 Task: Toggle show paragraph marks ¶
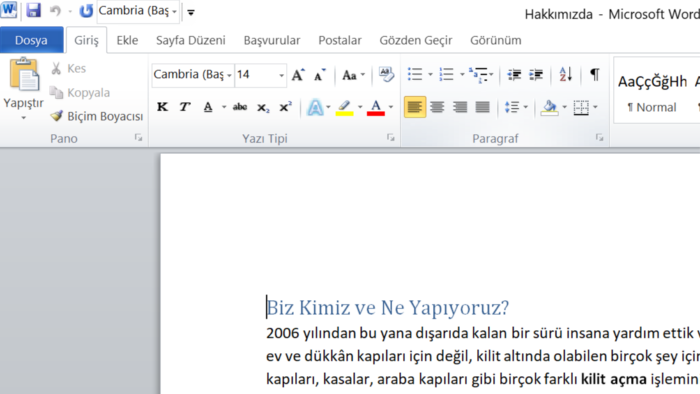coord(595,75)
